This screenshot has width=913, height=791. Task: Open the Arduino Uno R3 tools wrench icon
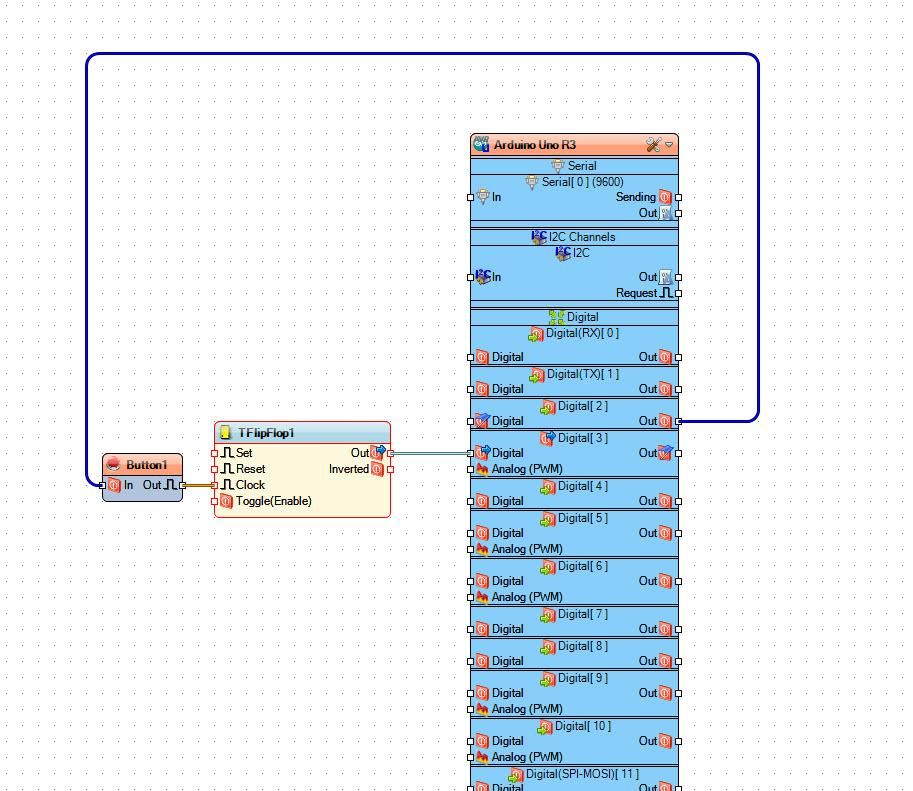coord(653,144)
